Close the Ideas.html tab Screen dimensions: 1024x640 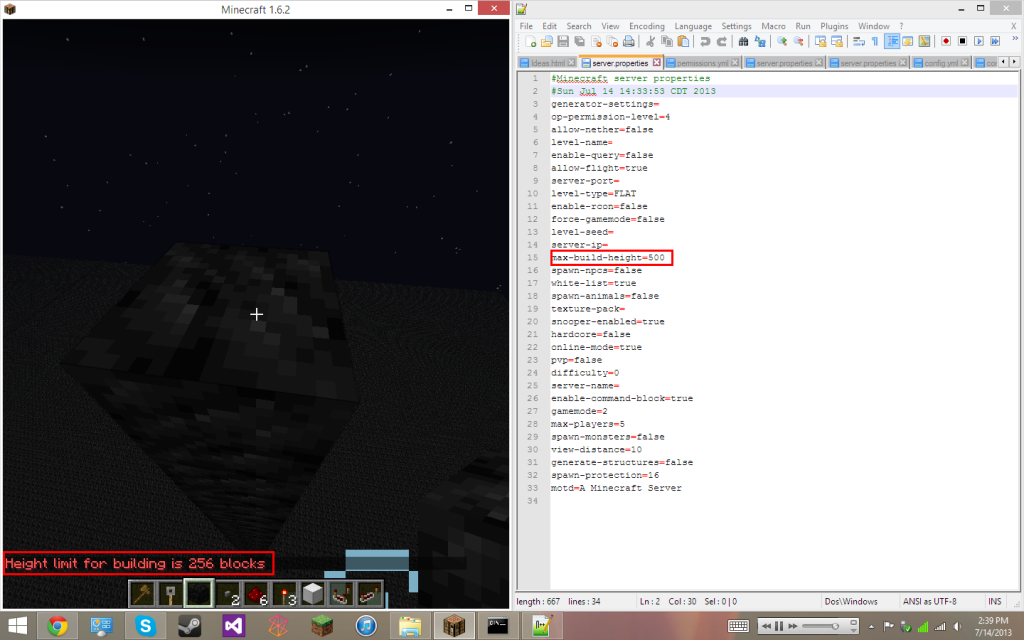point(571,63)
